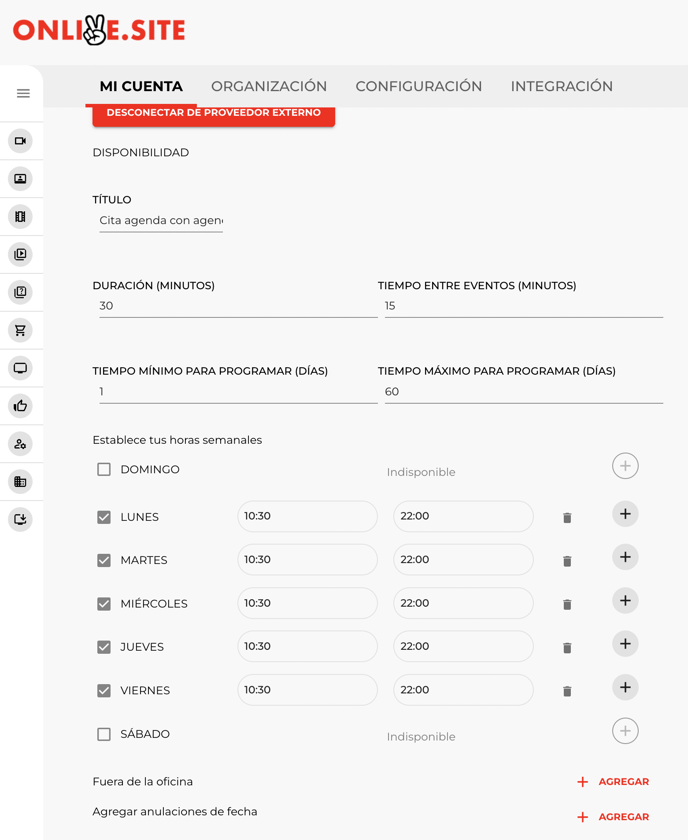The height and width of the screenshot is (840, 688).
Task: Uncheck the Jueves availability checkbox
Action: pos(104,647)
